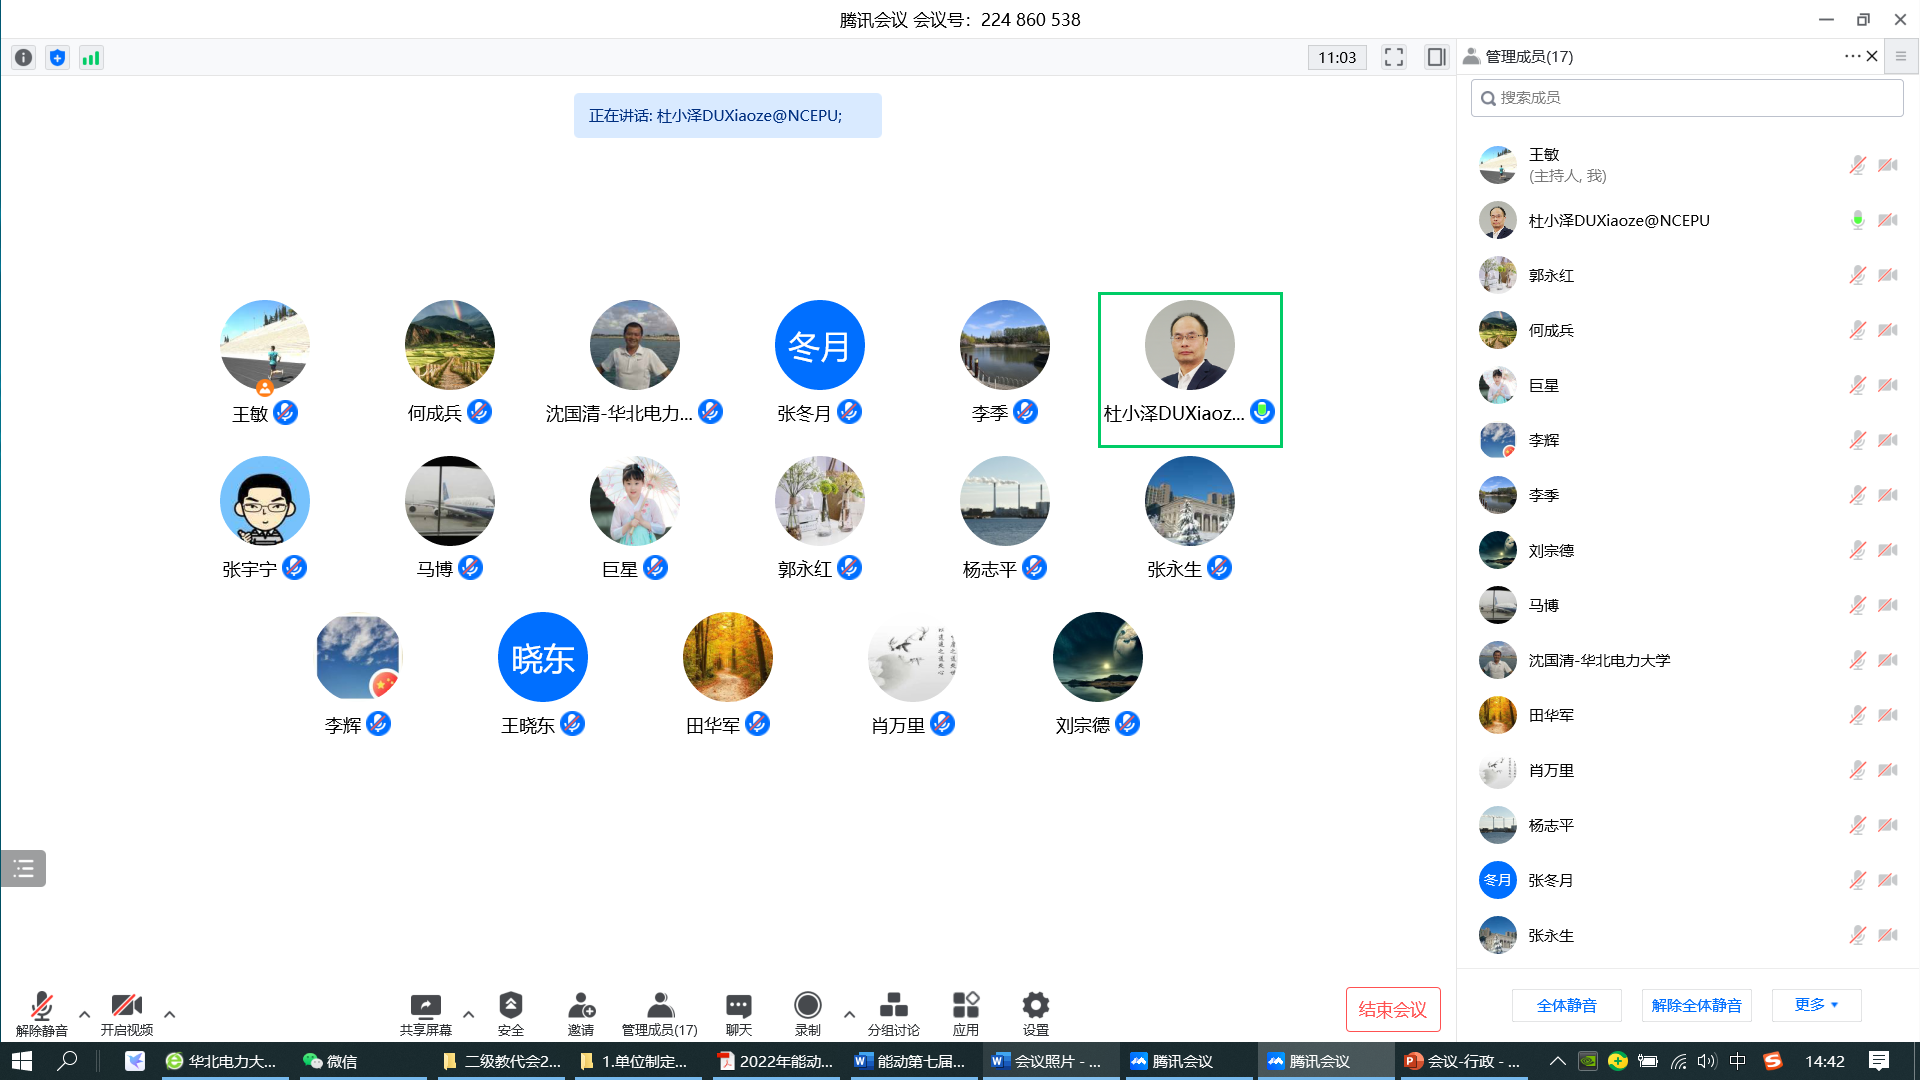1920x1080 pixels.
Task: Open the share screen icon
Action: coord(425,1006)
